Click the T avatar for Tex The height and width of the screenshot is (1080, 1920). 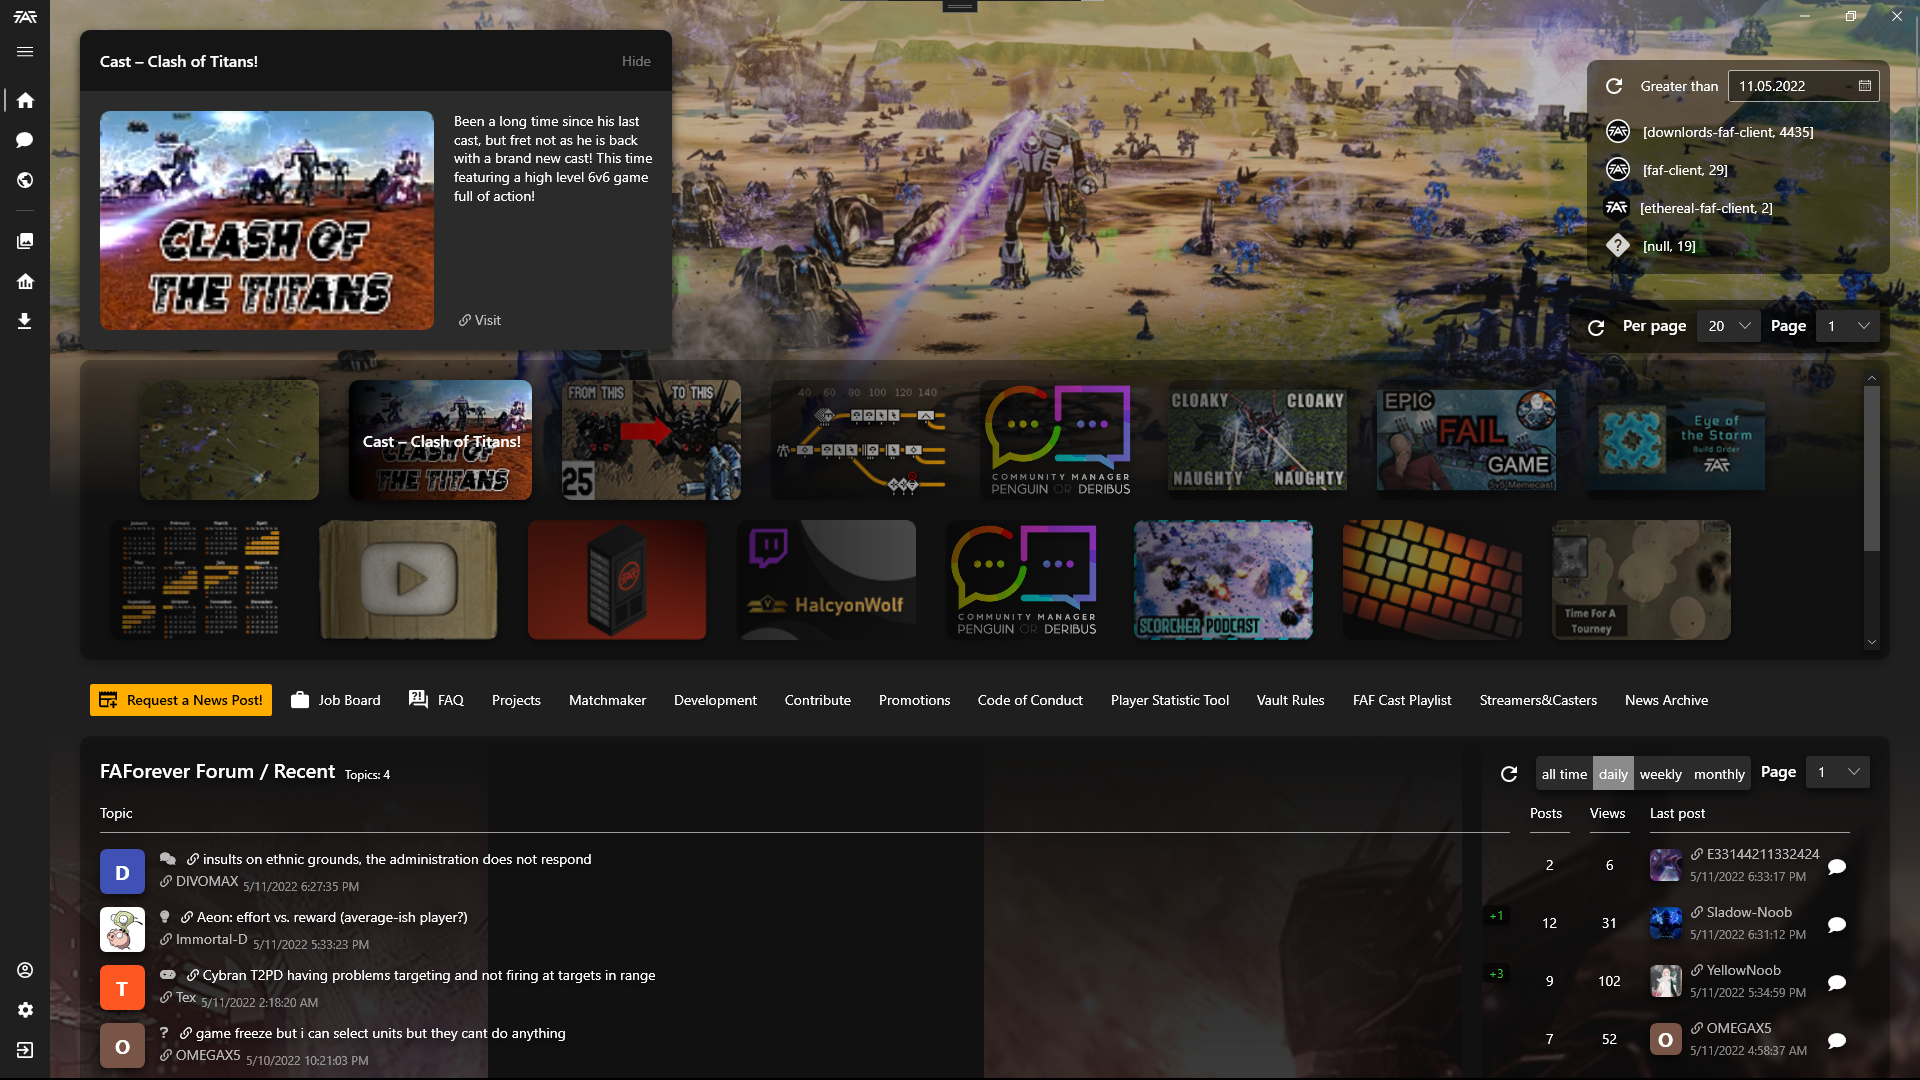pyautogui.click(x=122, y=988)
